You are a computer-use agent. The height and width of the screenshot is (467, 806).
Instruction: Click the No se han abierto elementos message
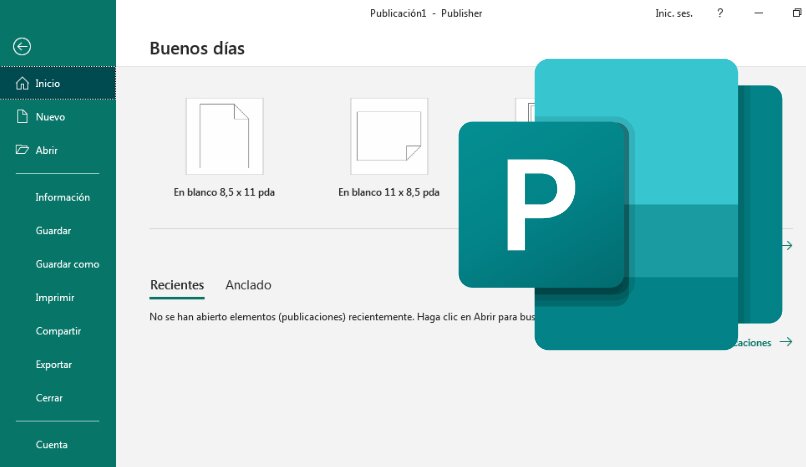tap(342, 317)
